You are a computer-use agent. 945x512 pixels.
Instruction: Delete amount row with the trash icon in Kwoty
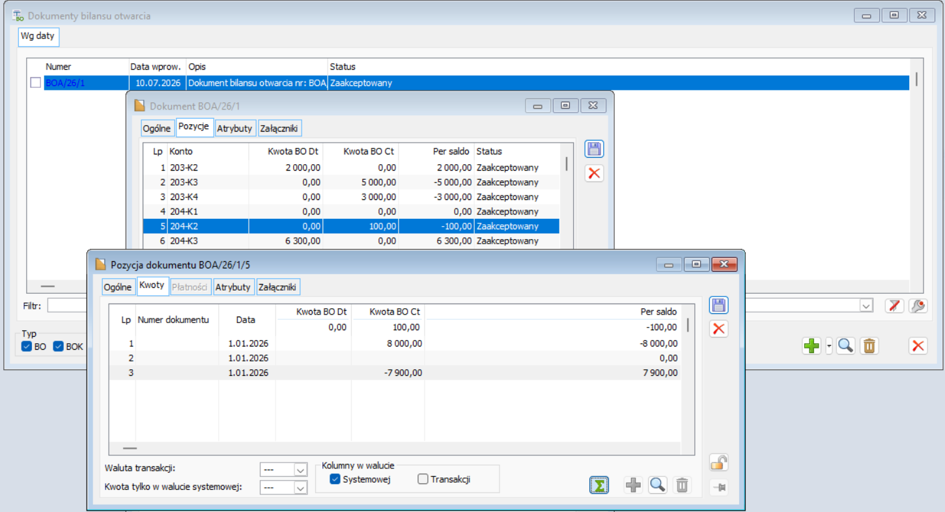click(x=682, y=485)
